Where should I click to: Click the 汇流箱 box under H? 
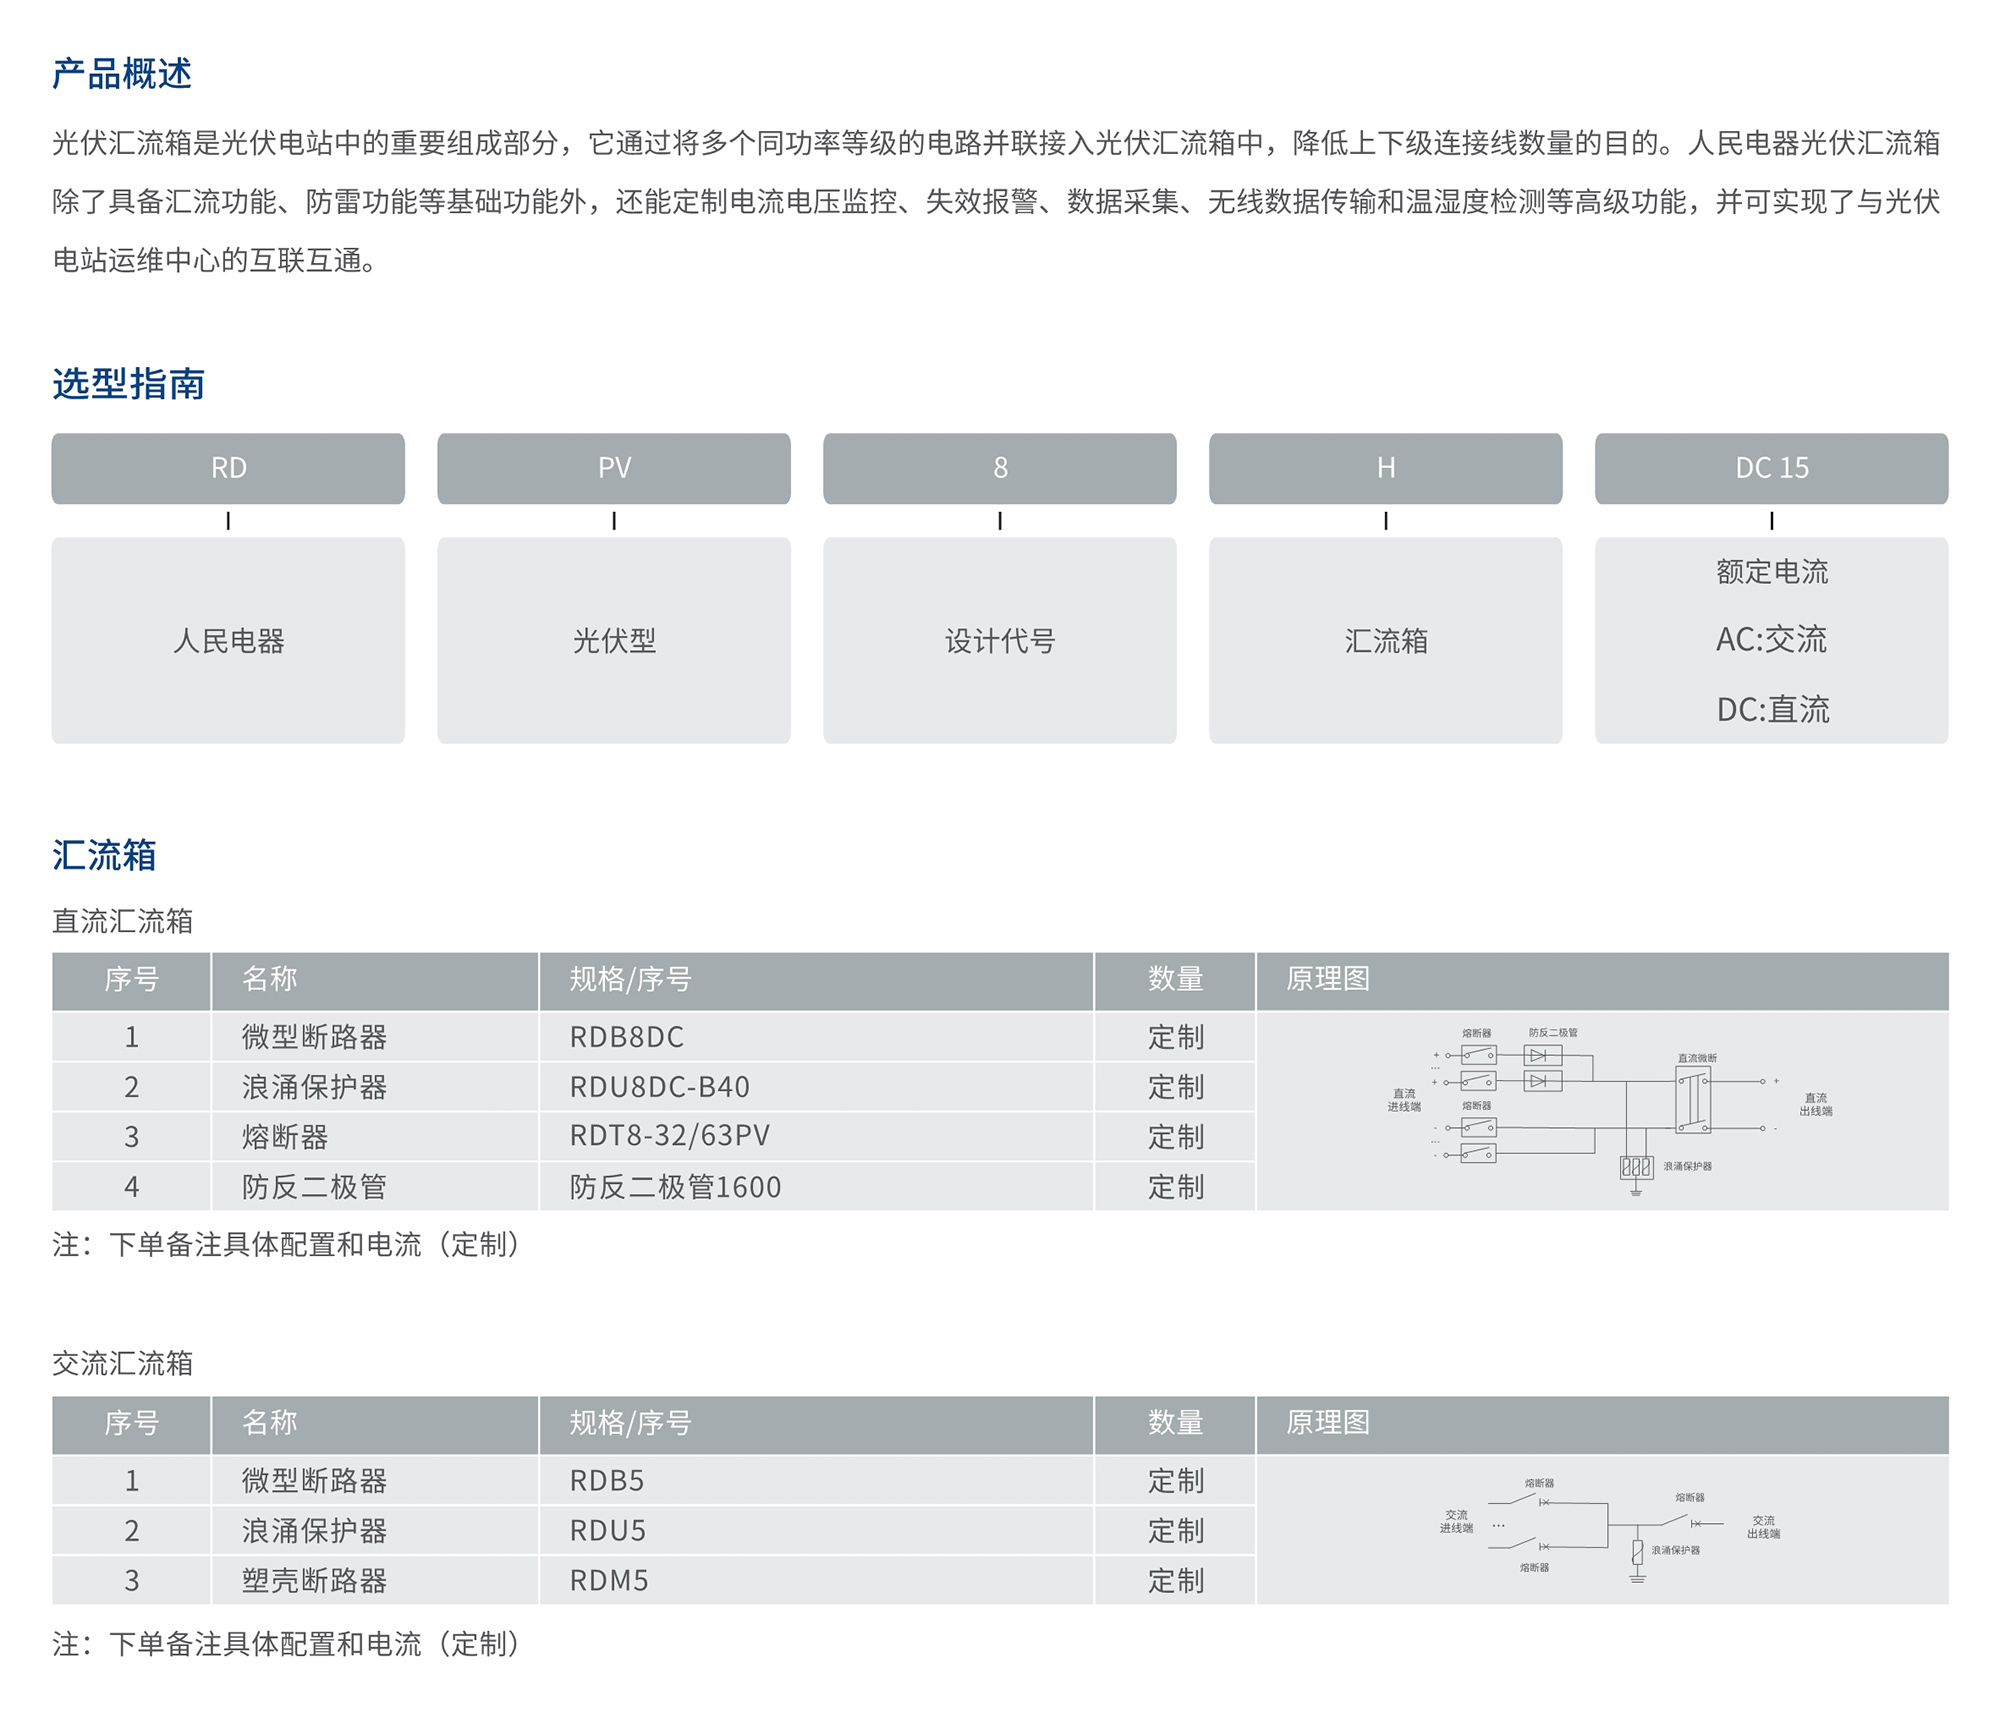tap(1386, 640)
